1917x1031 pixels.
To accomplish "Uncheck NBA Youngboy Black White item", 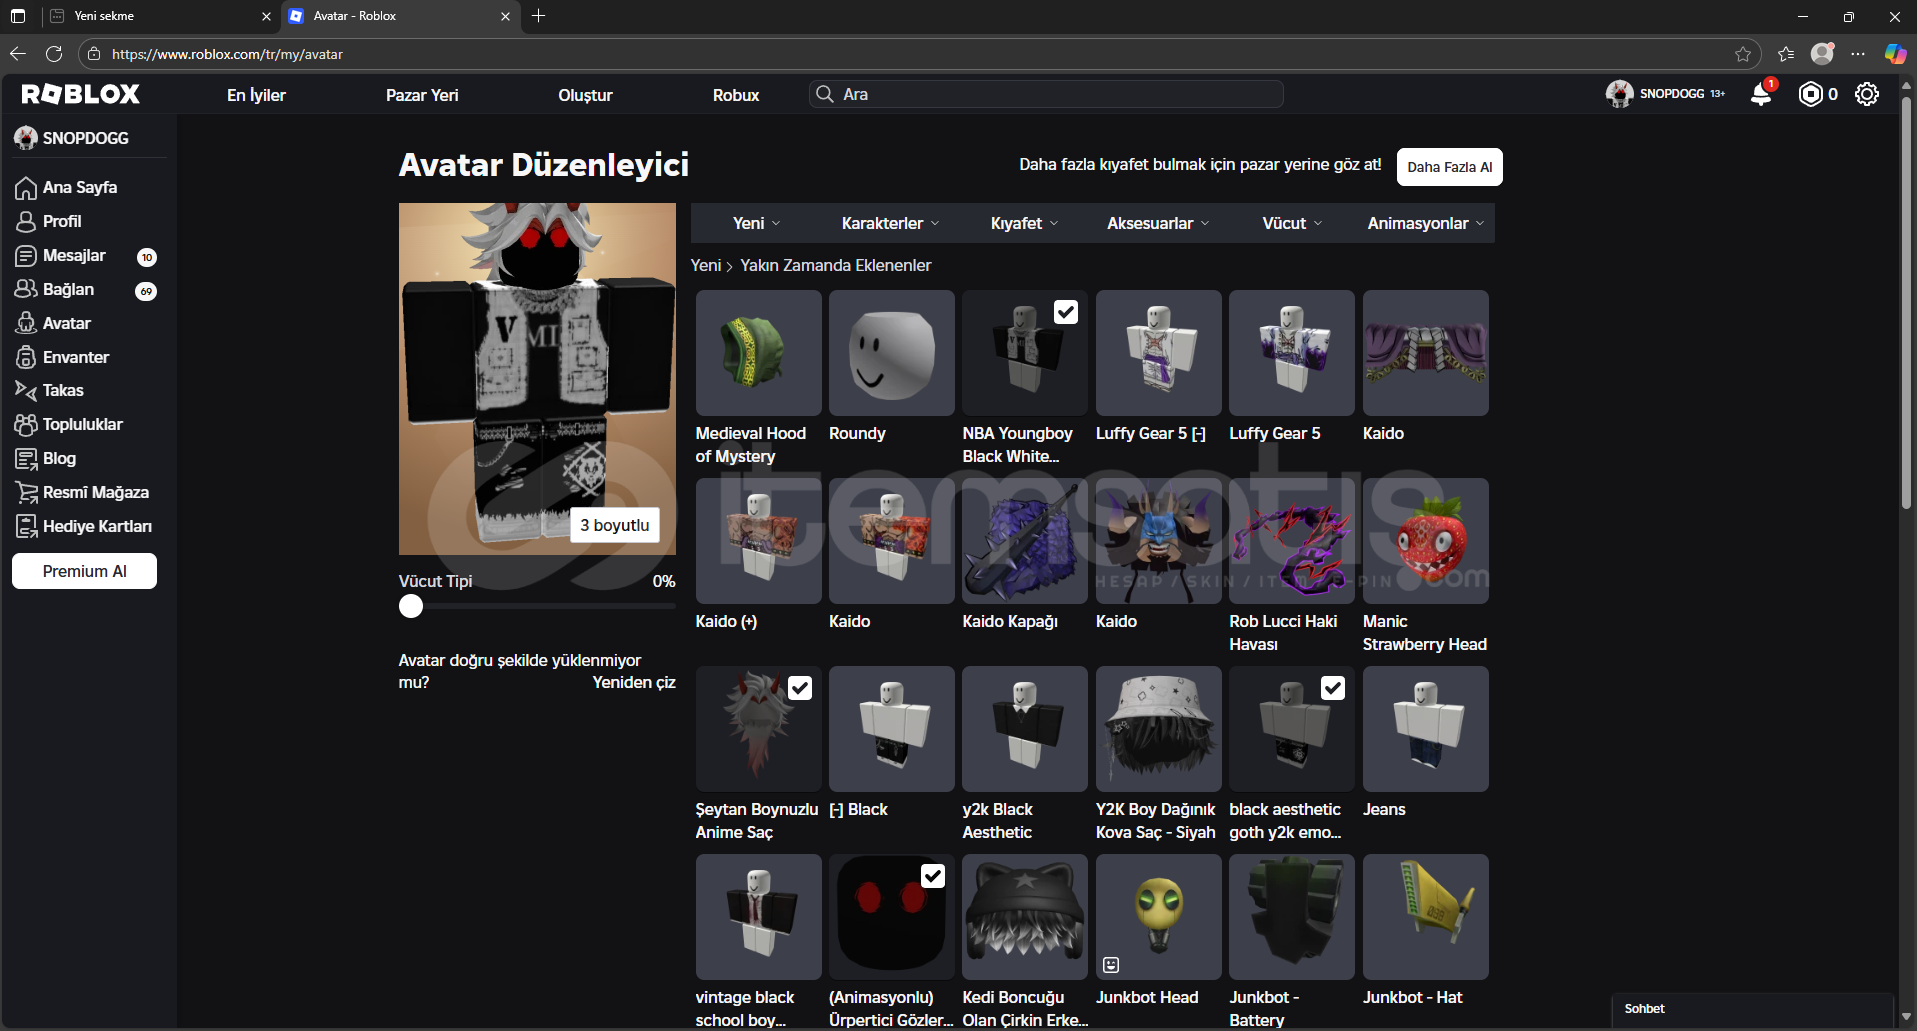I will tap(1066, 312).
